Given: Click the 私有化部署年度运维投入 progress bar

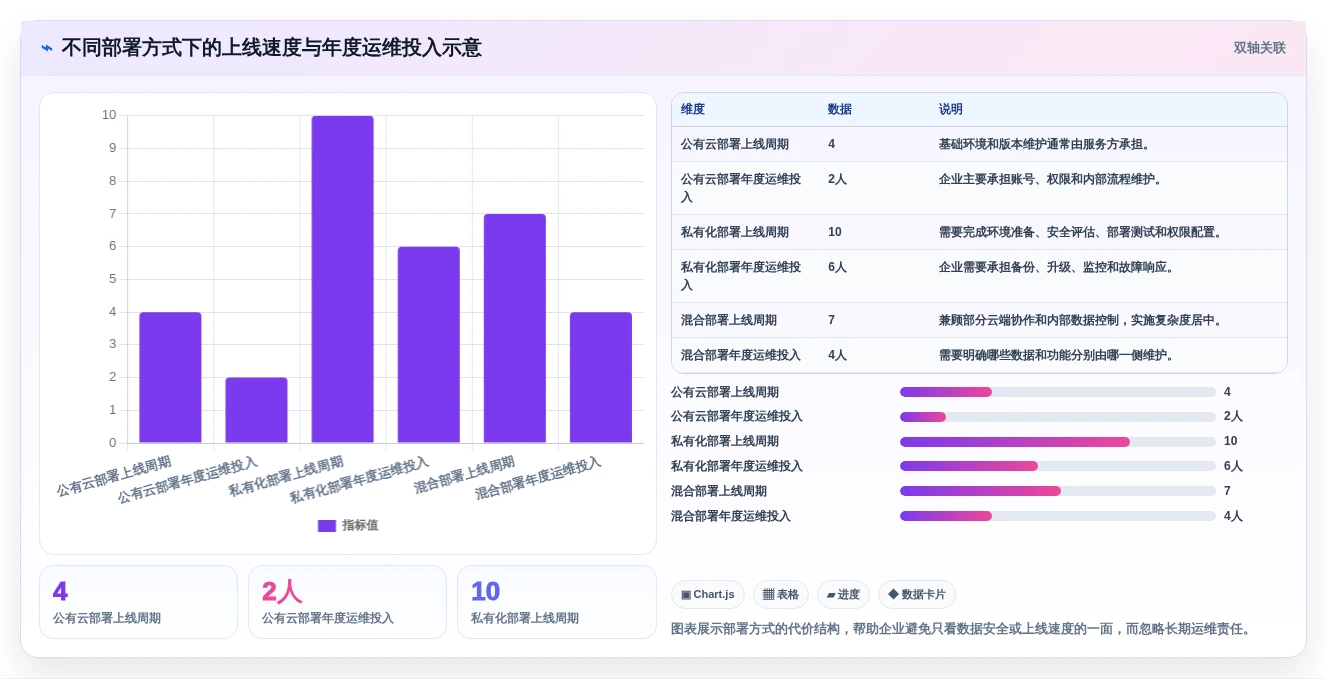Looking at the screenshot, I should click(1058, 466).
